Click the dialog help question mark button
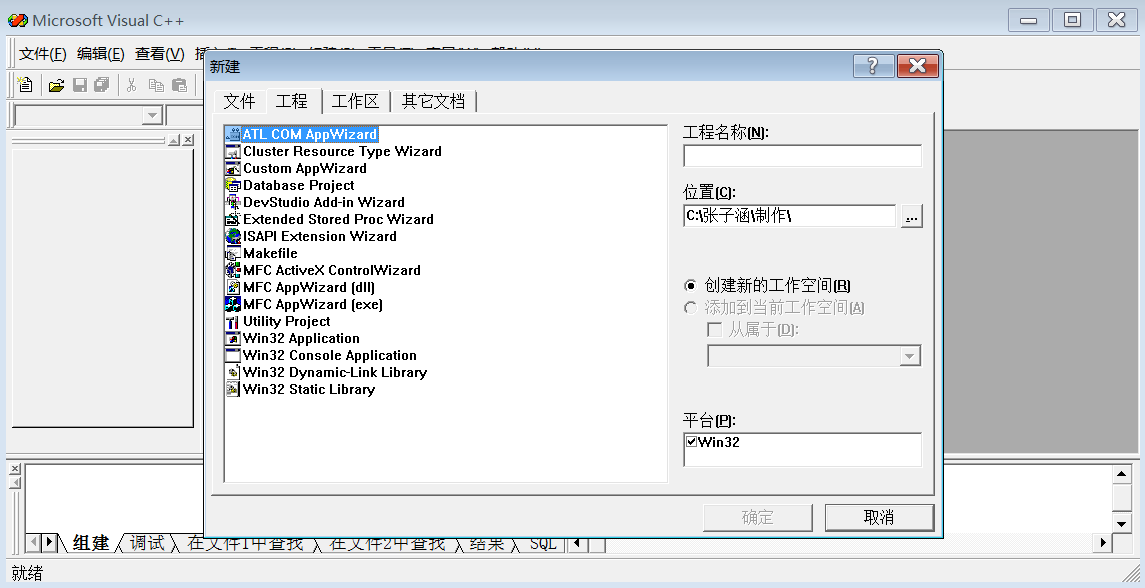The width and height of the screenshot is (1145, 588). tap(873, 66)
